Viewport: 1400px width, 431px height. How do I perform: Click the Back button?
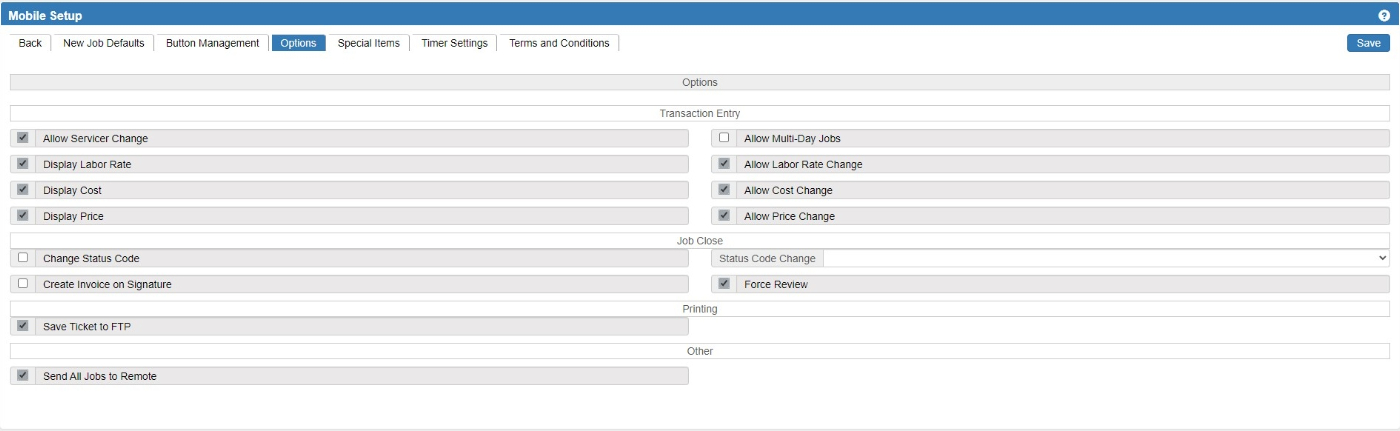point(30,43)
